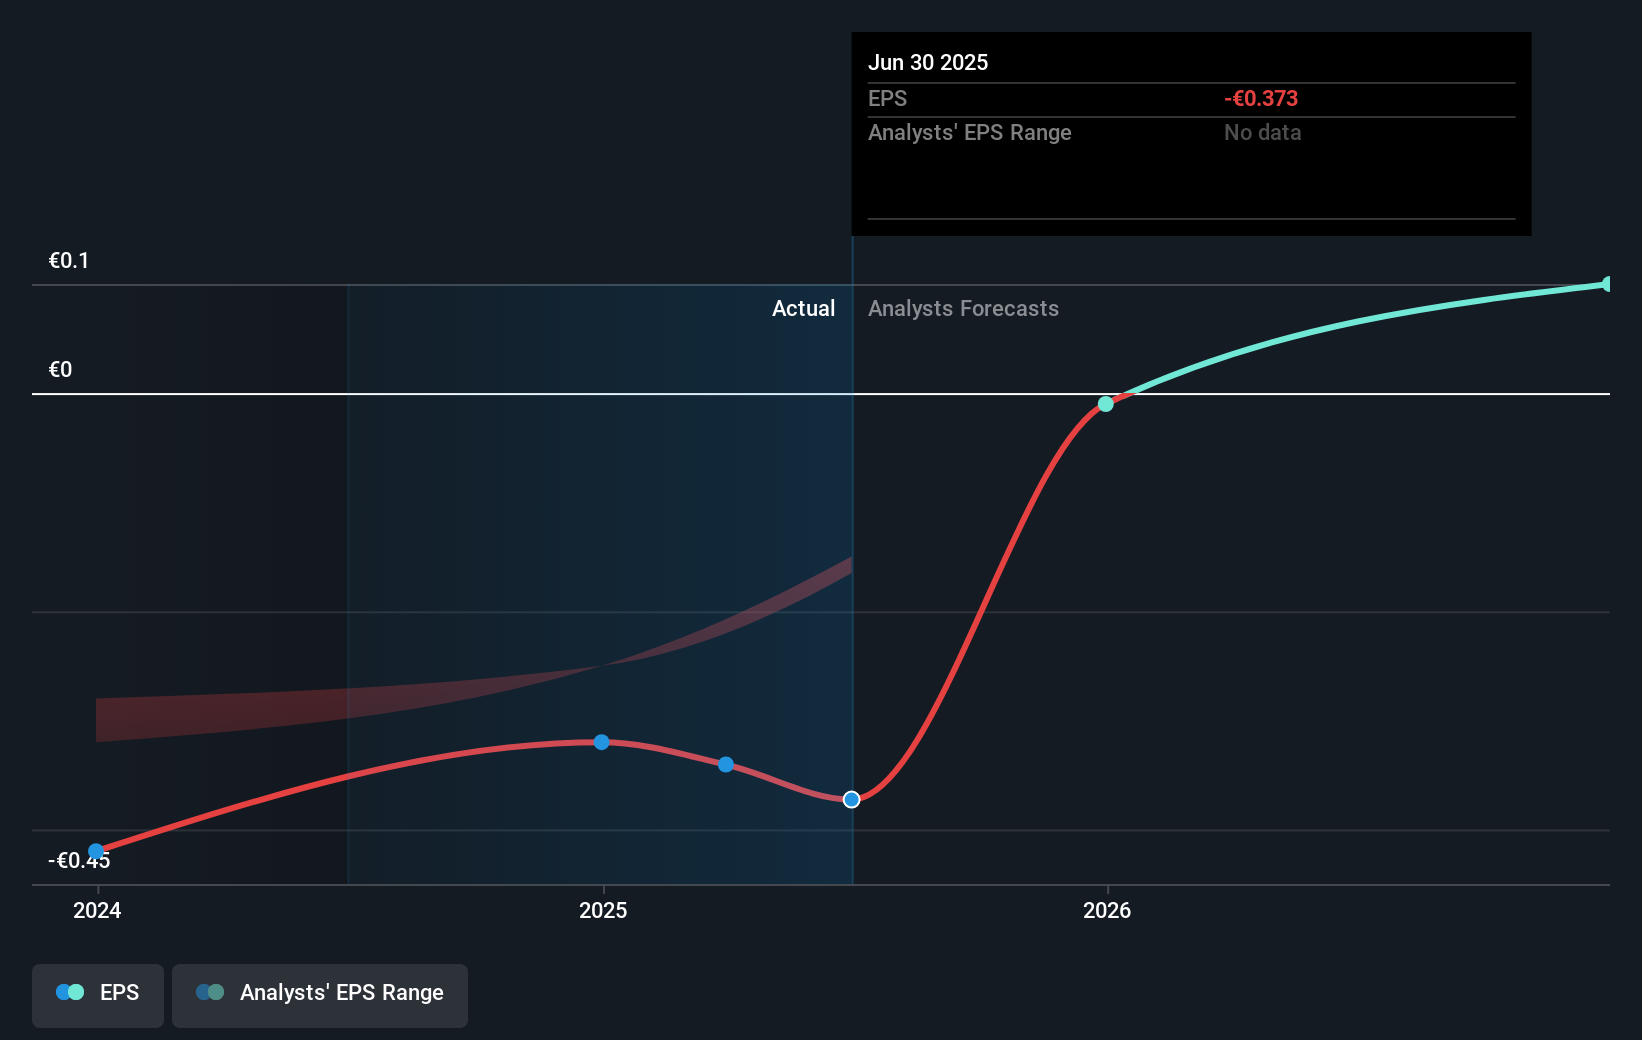Toggle the EPS legend series
This screenshot has width=1642, height=1040.
[98, 995]
